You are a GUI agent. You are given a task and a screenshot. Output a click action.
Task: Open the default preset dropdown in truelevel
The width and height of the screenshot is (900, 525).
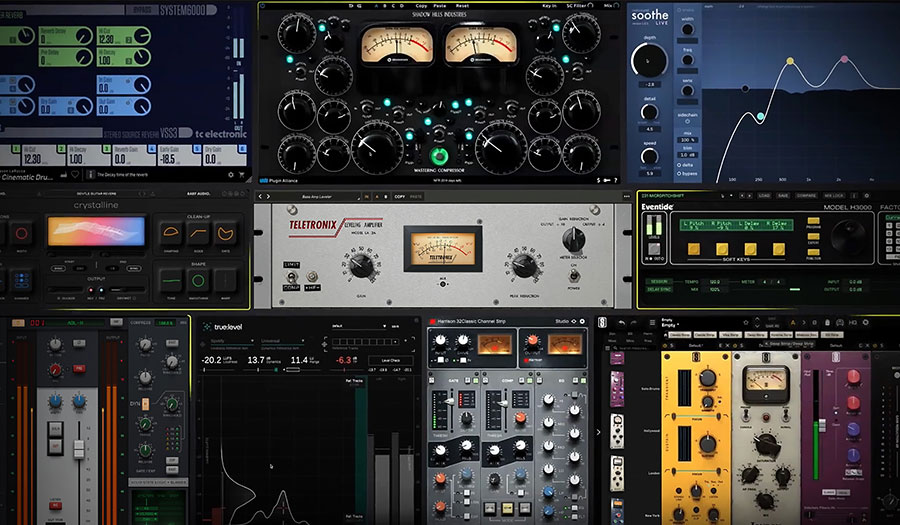pos(358,326)
